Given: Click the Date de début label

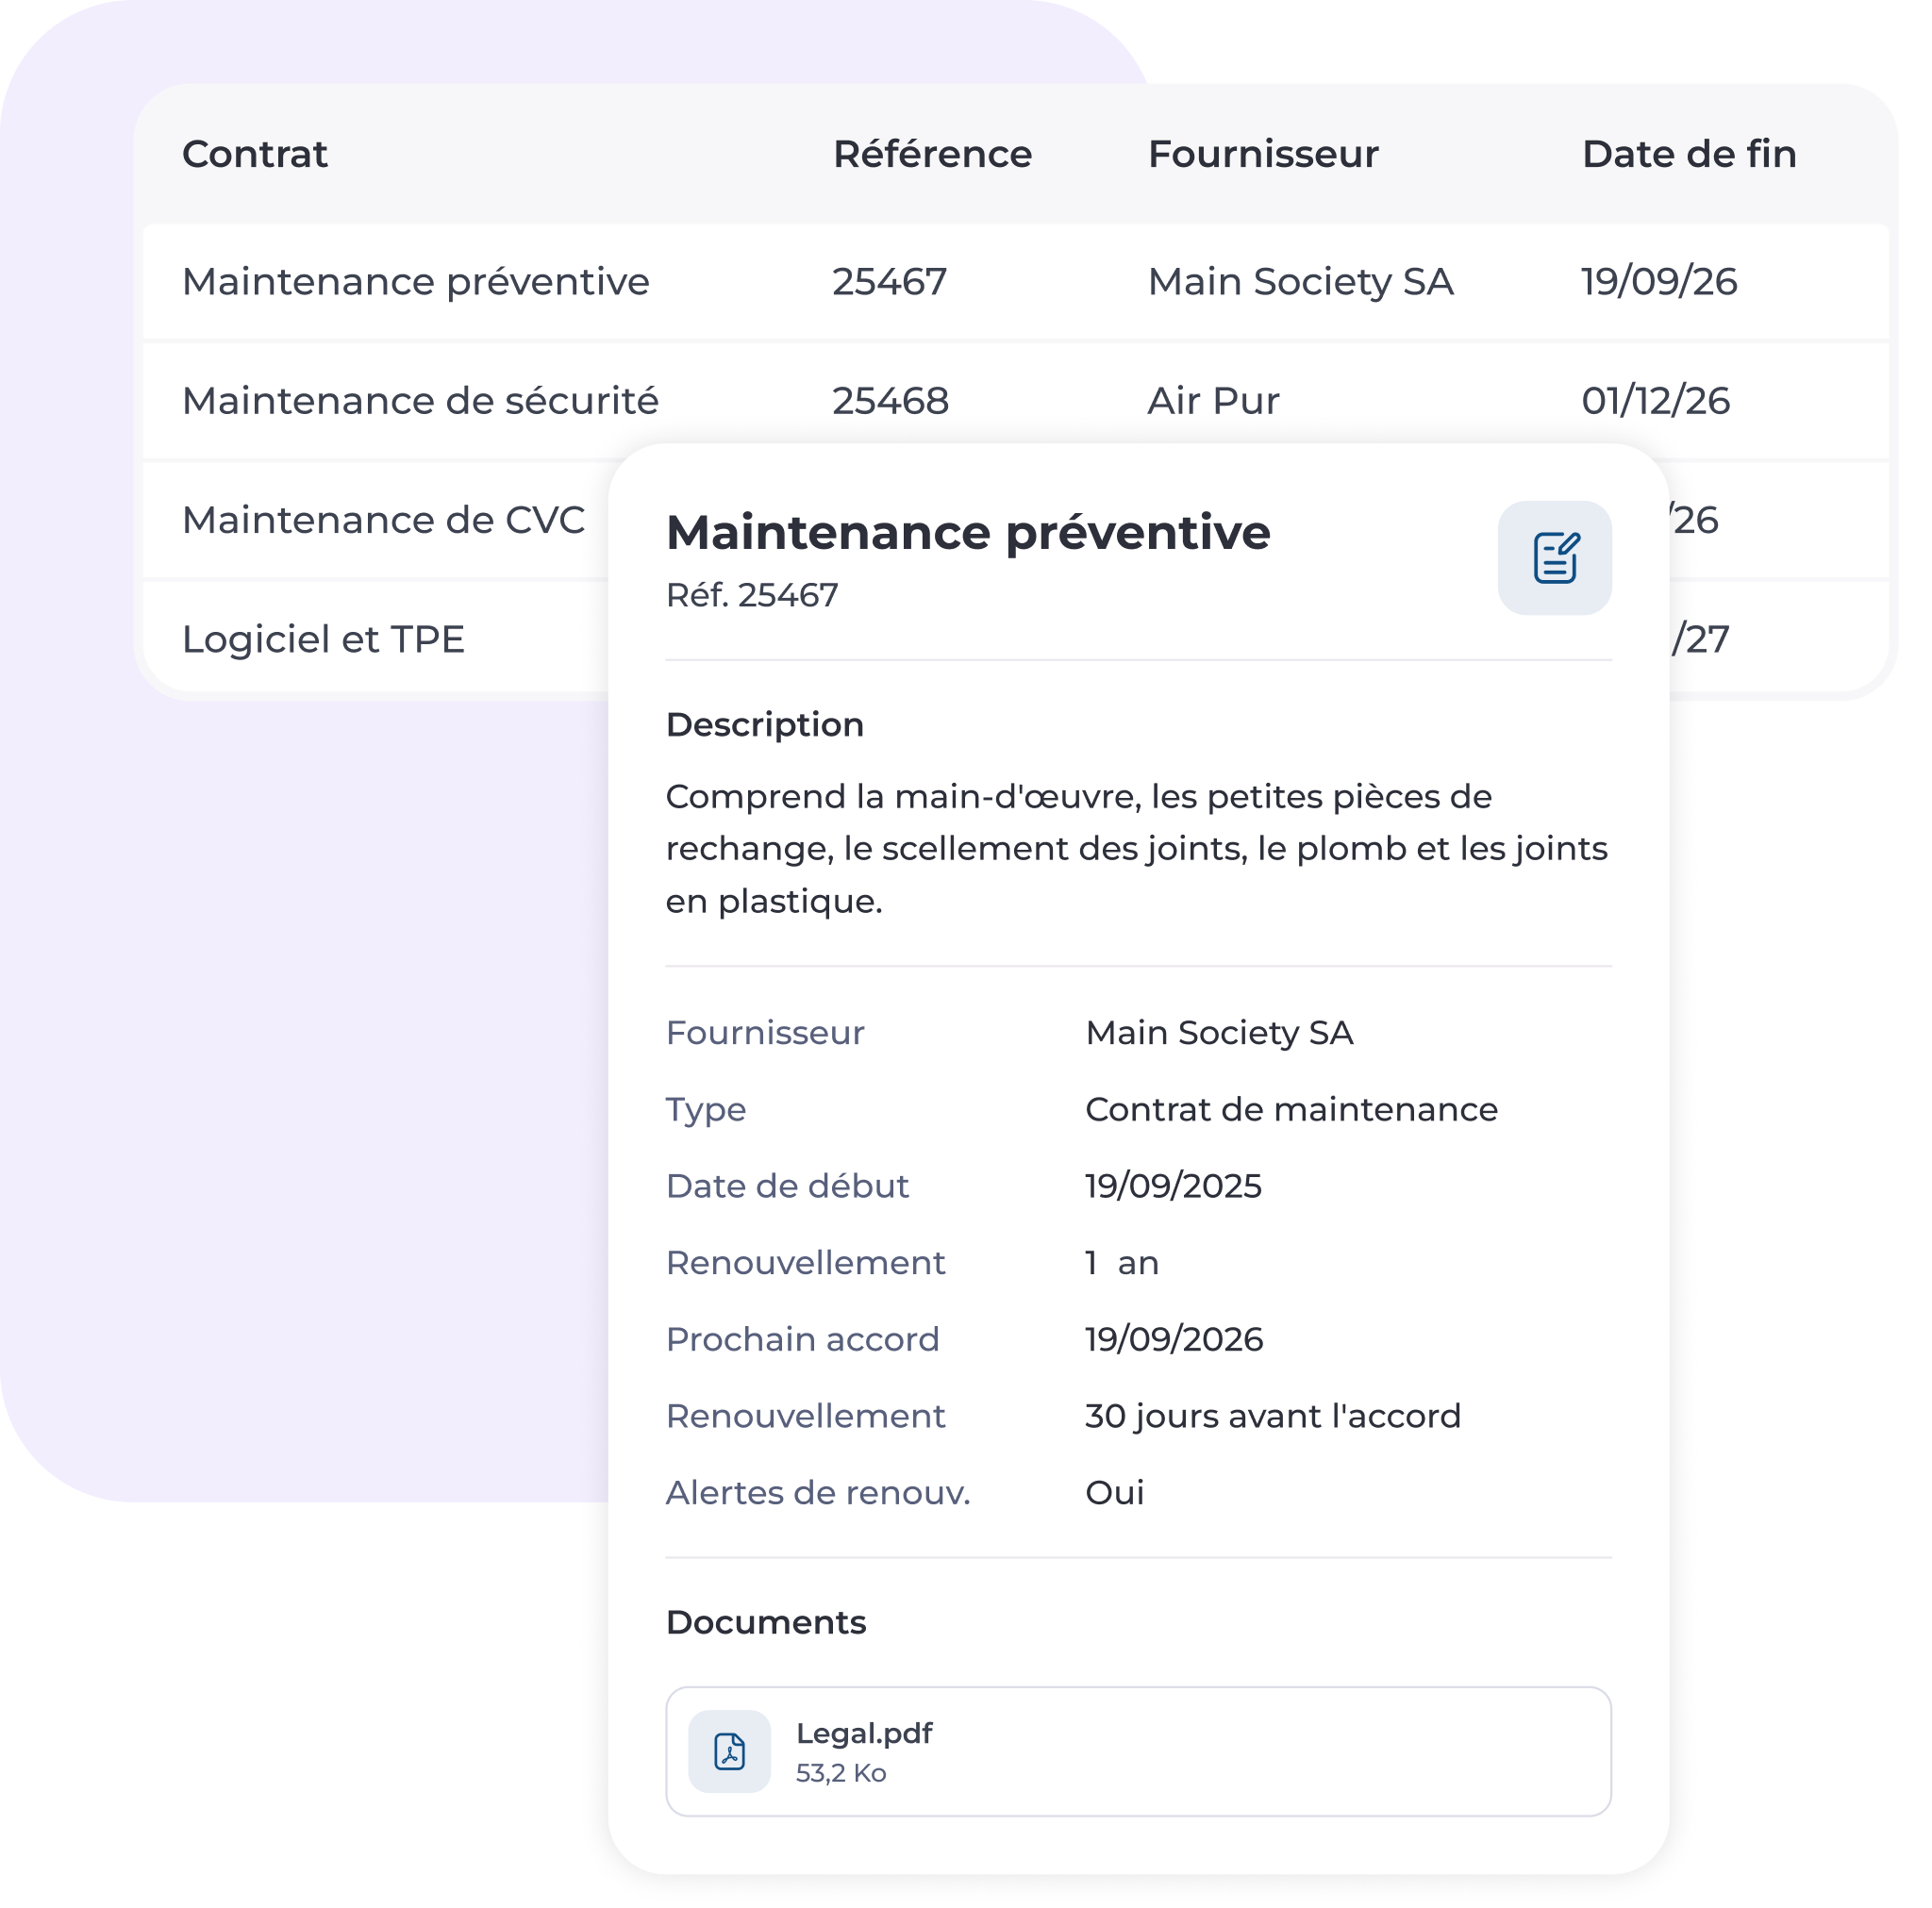Looking at the screenshot, I should tap(787, 1186).
